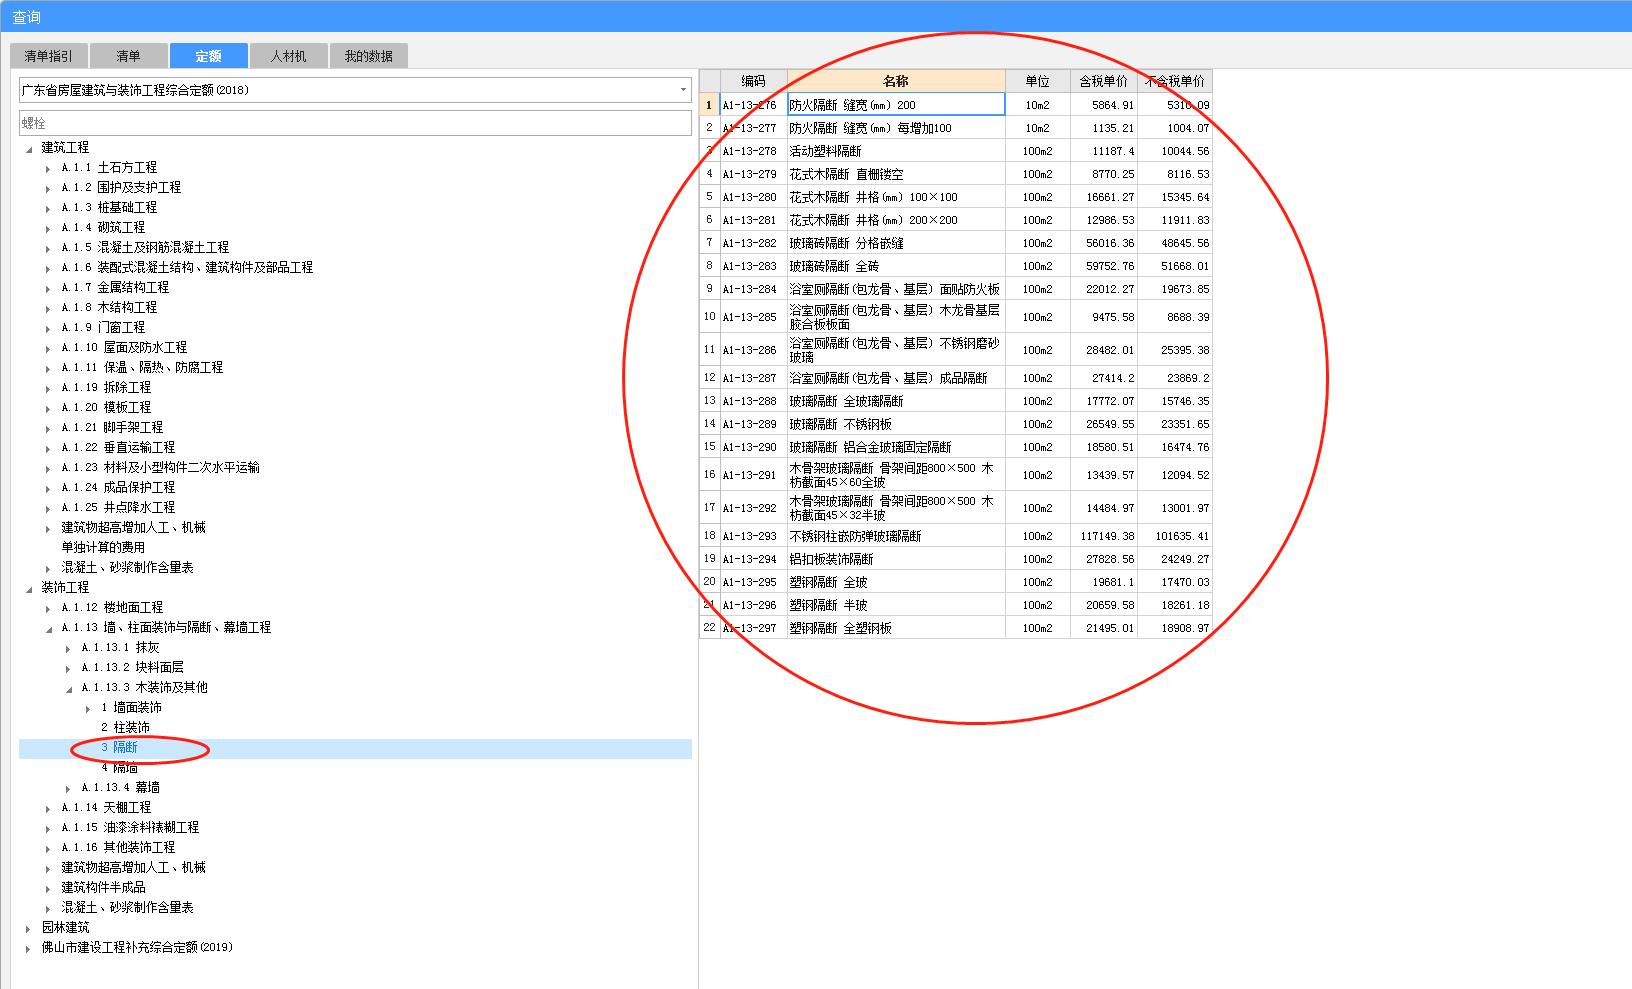1632x989 pixels.
Task: Select 铝扣板装饰隔断 row name
Action: pos(896,559)
